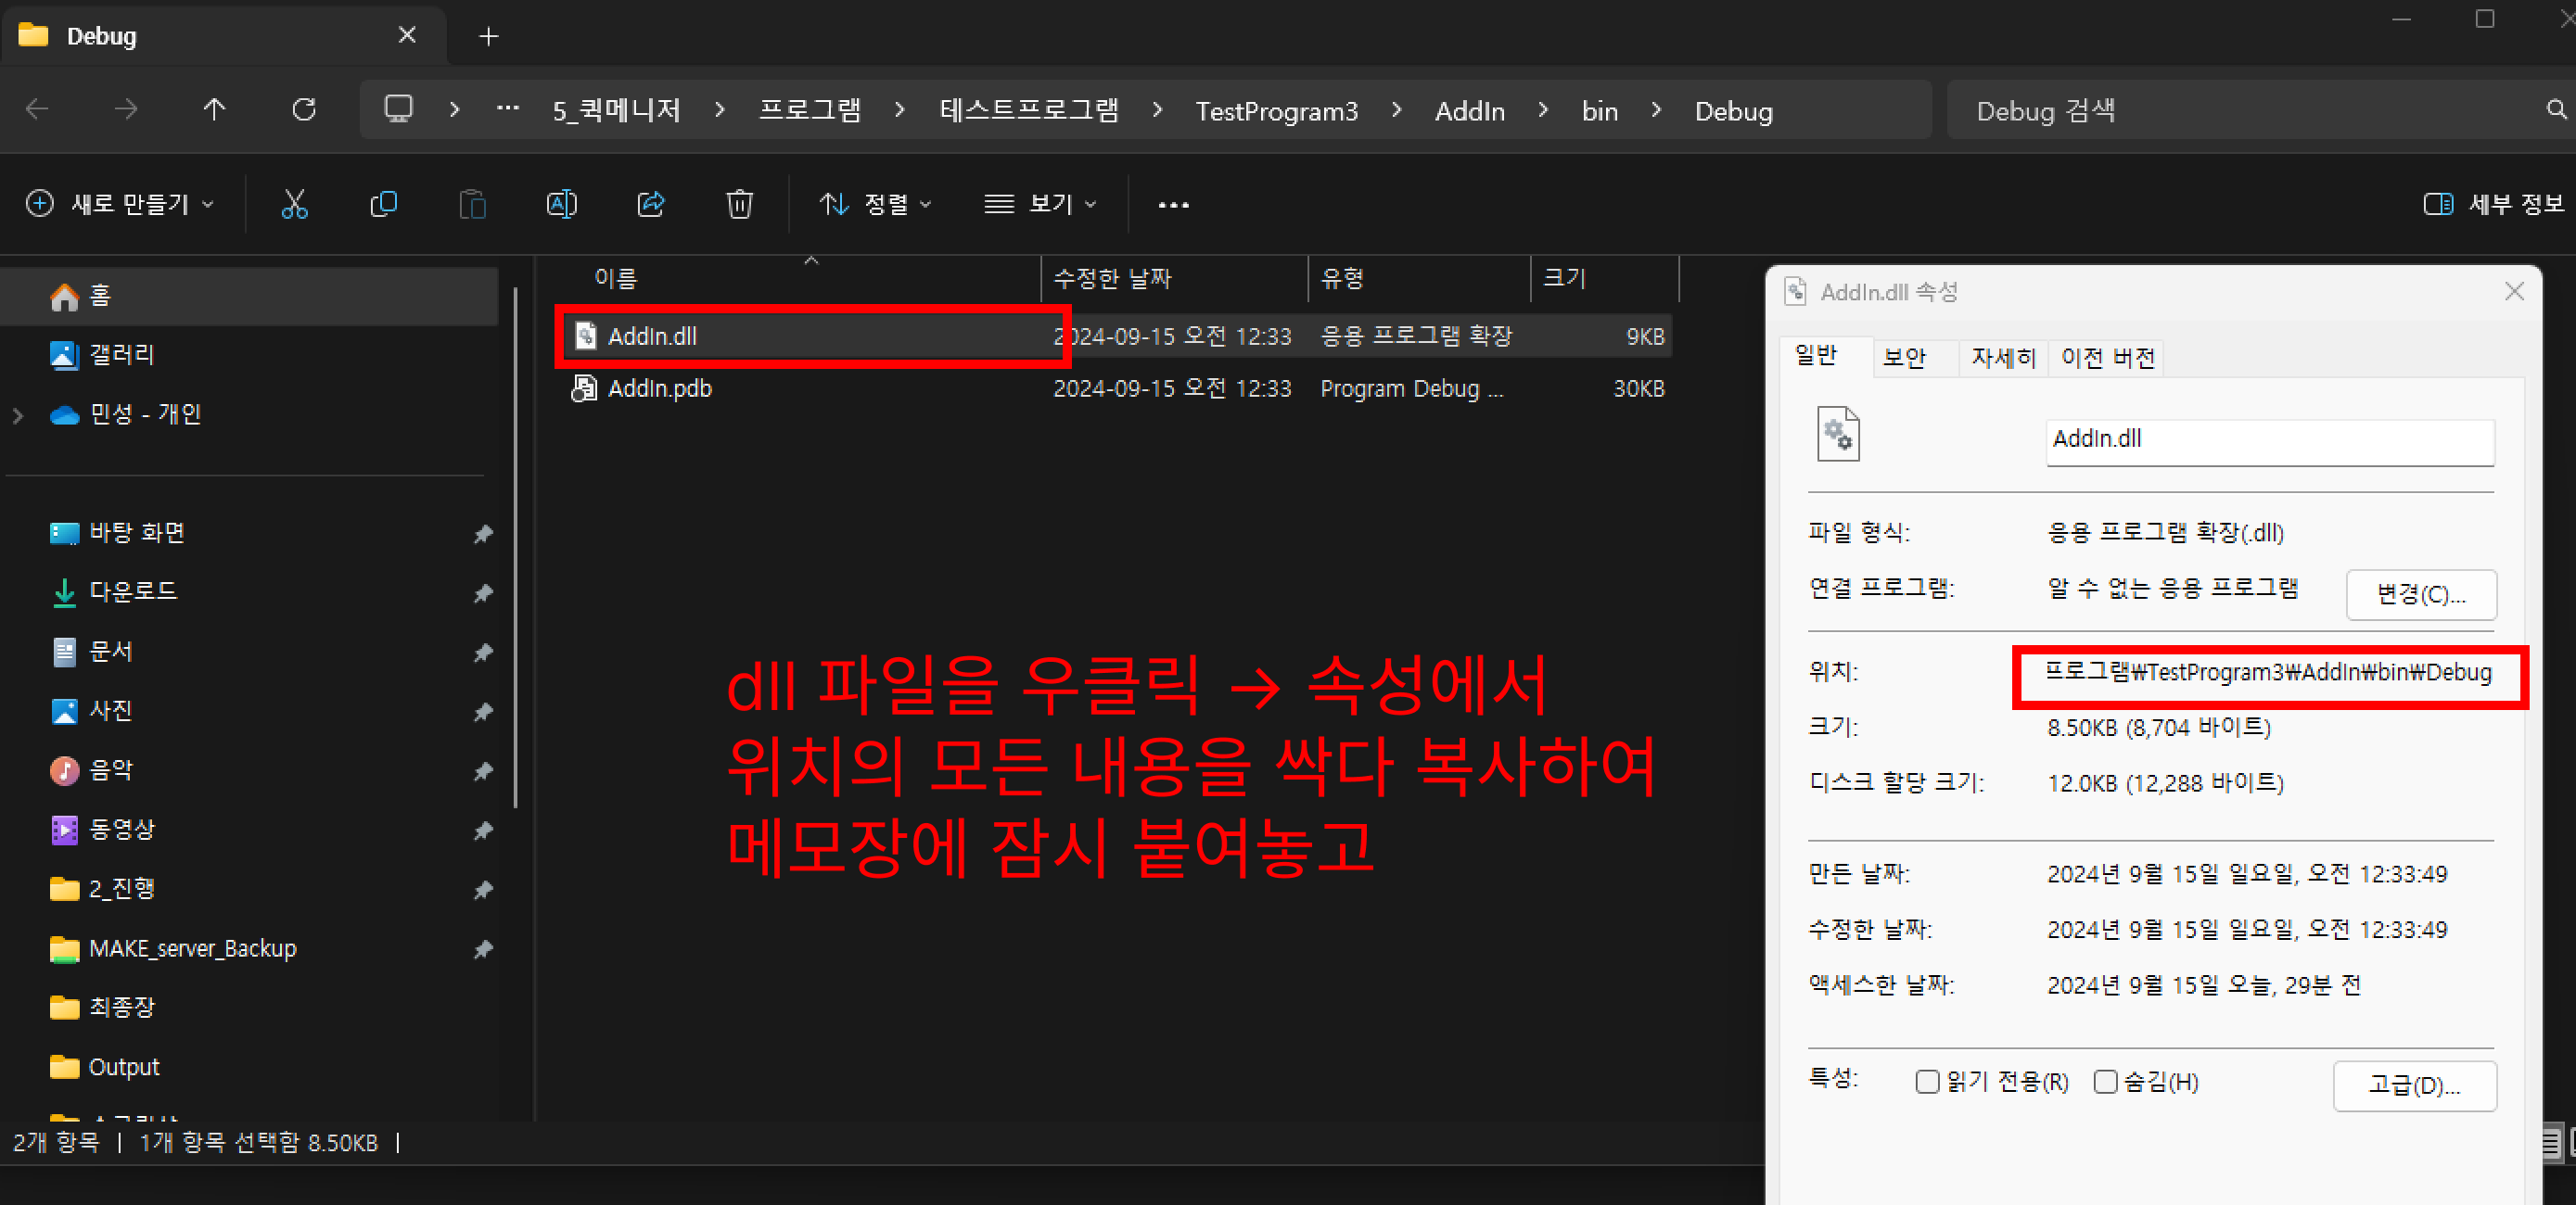The image size is (2576, 1205).
Task: Click the Copy icon in toolbar
Action: point(383,204)
